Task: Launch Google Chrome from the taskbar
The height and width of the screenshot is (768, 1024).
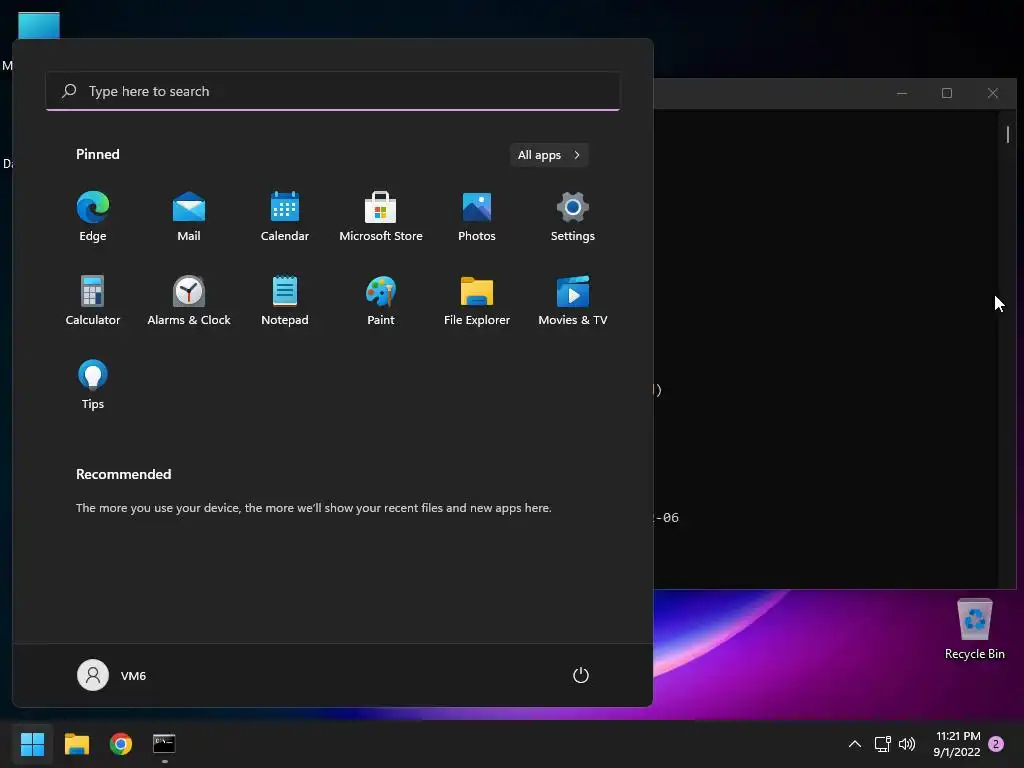Action: pos(121,744)
